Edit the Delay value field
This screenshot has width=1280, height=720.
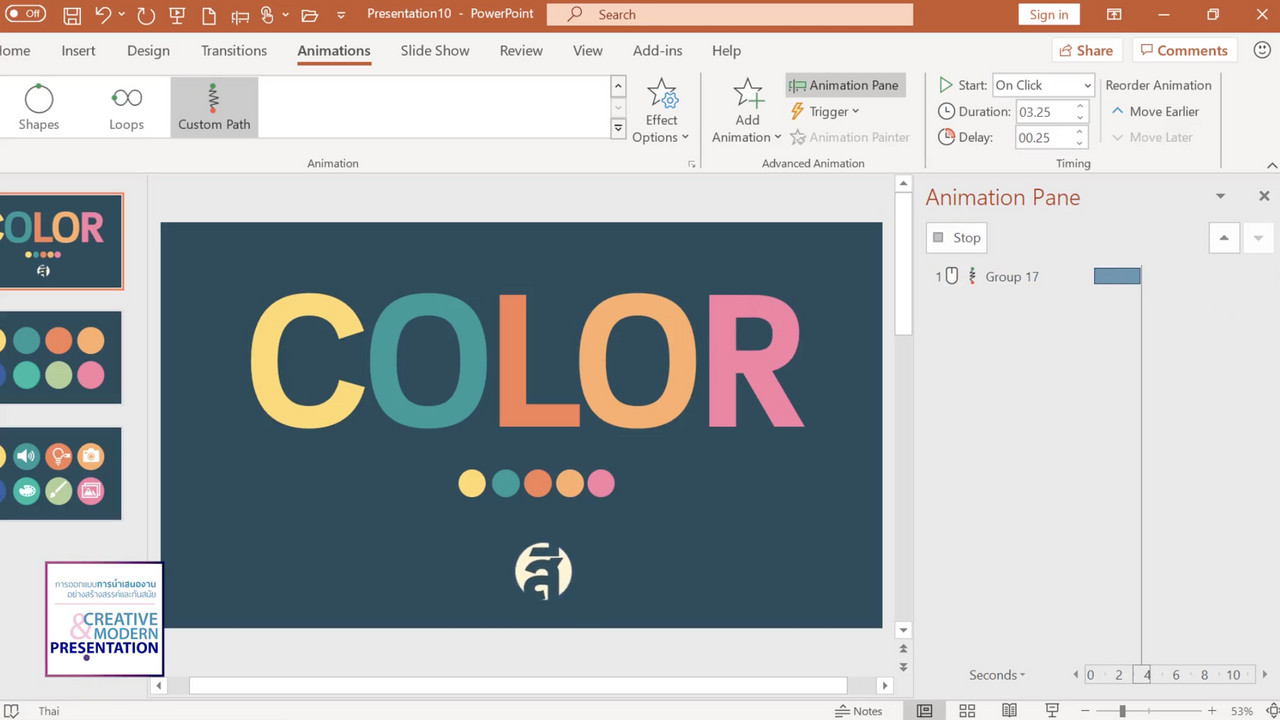(x=1045, y=137)
